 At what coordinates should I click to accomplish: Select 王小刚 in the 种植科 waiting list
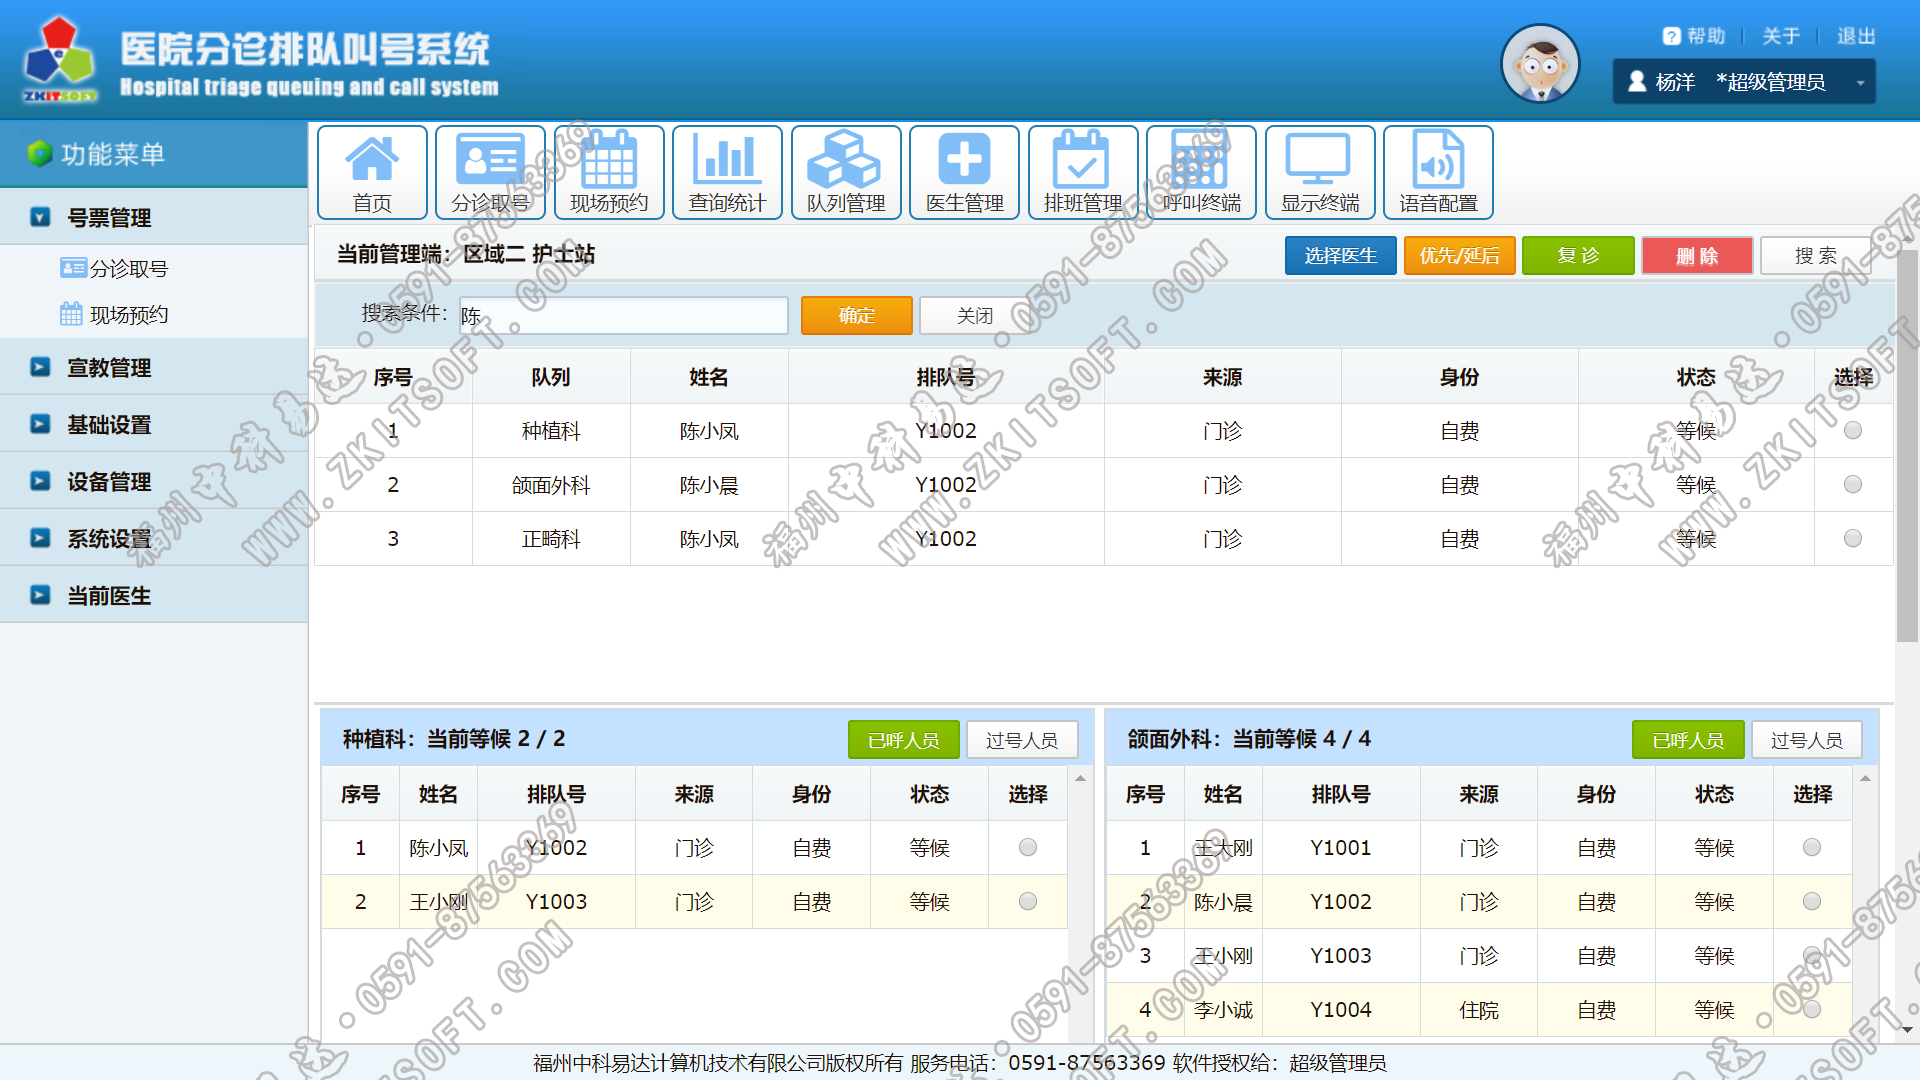[1027, 901]
